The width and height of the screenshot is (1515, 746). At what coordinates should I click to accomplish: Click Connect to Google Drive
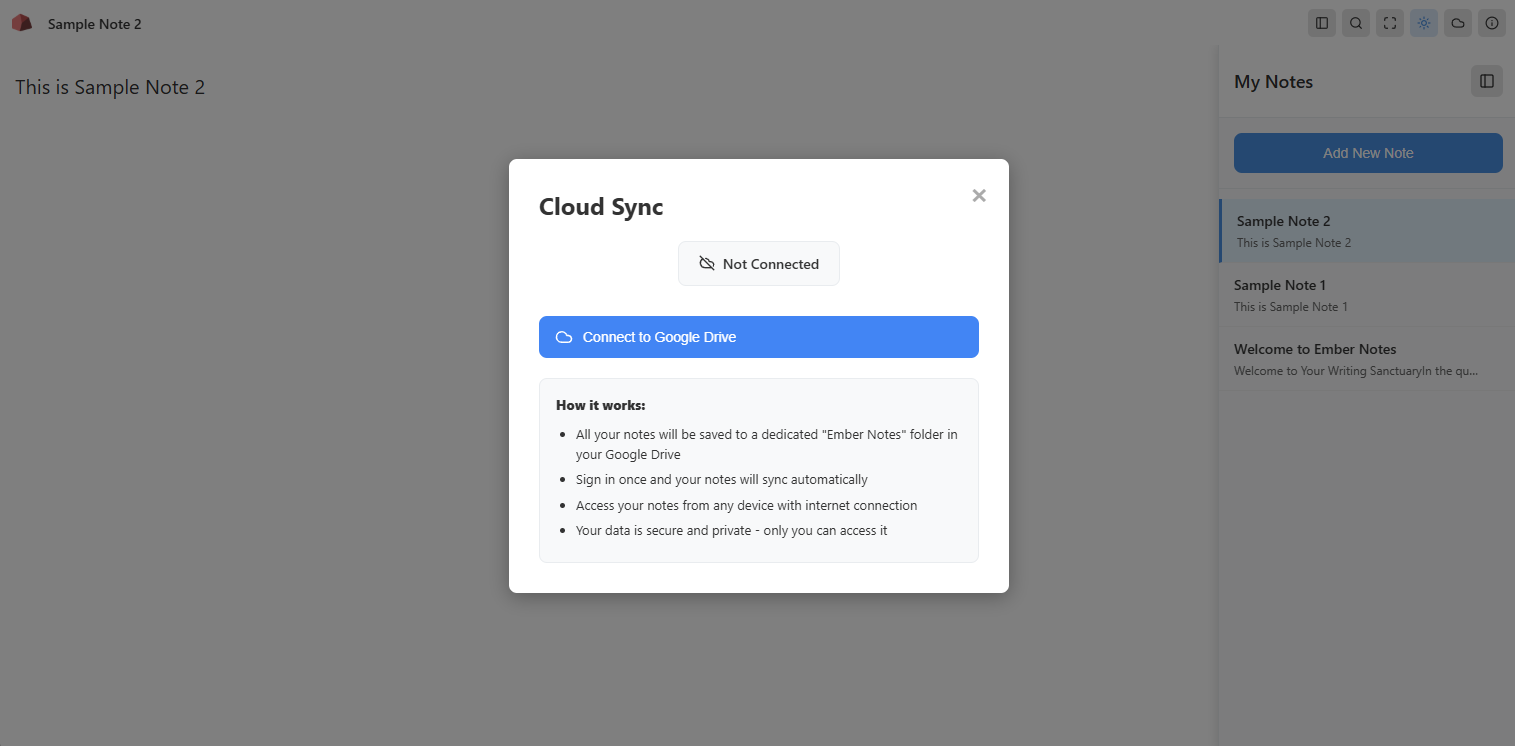(758, 337)
